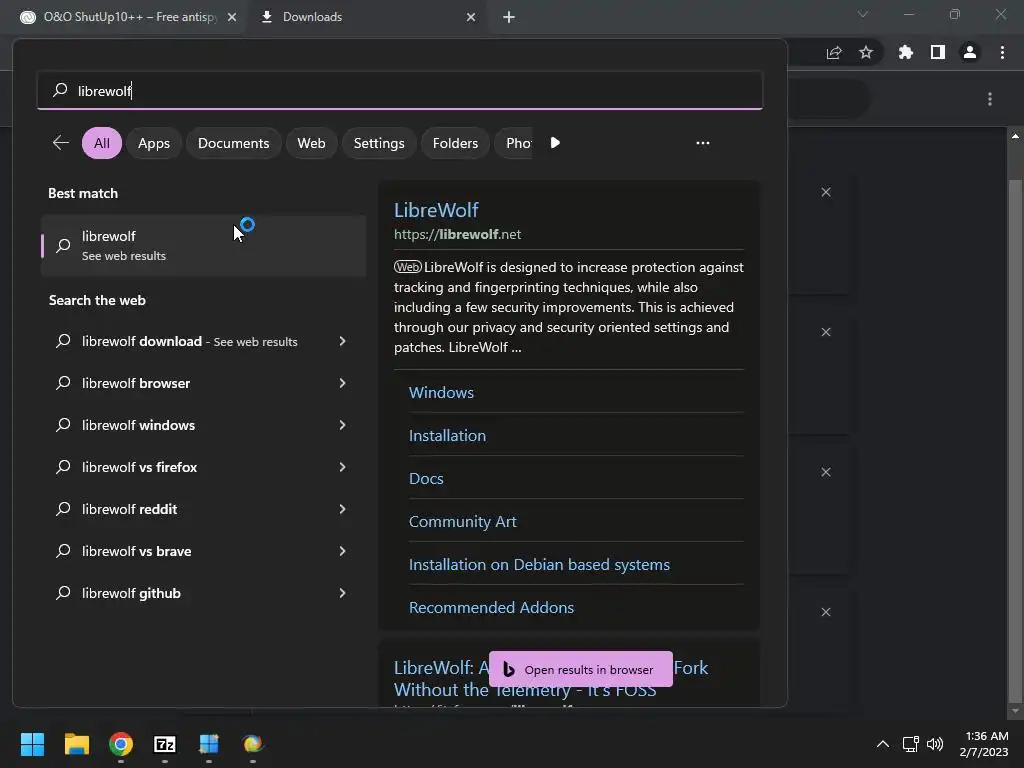Open volume control tray icon
Image resolution: width=1024 pixels, height=768 pixels.
(935, 744)
